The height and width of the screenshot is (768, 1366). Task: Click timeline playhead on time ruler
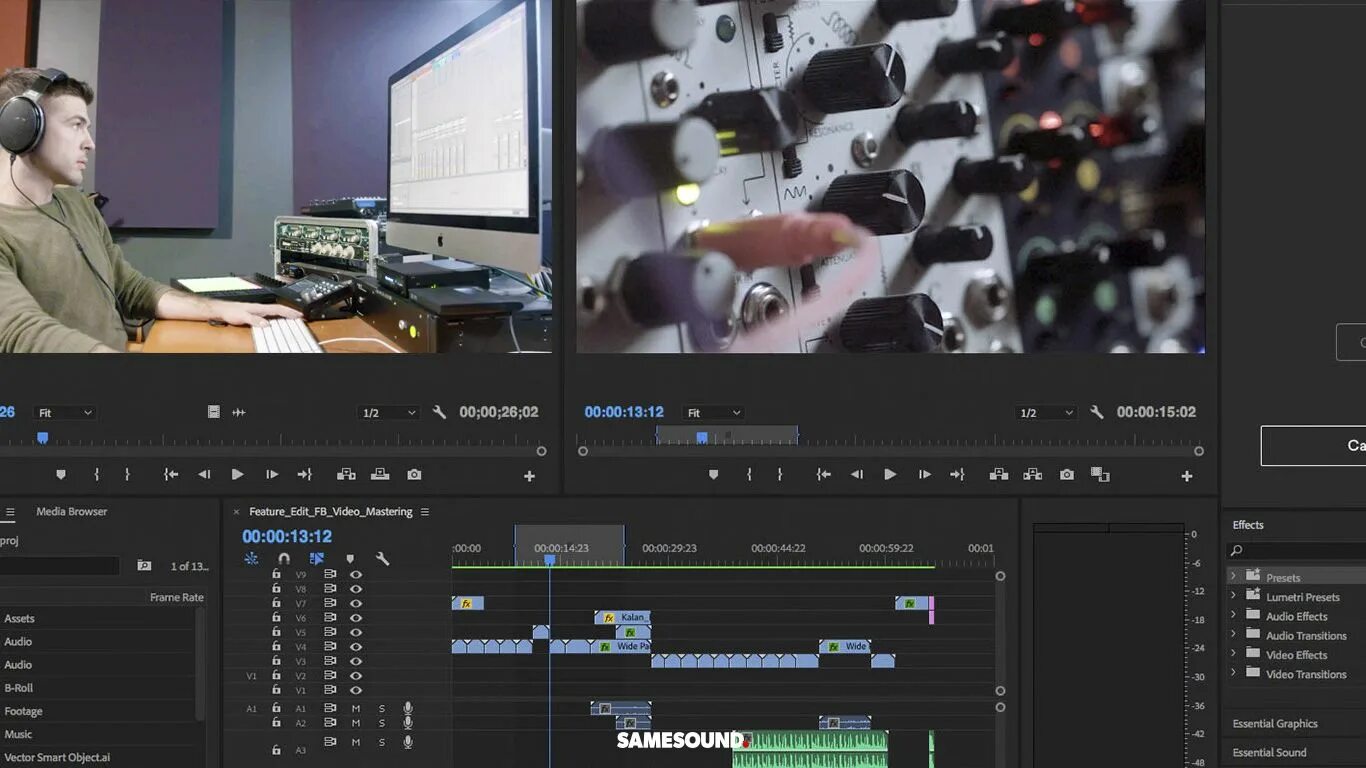pos(549,560)
